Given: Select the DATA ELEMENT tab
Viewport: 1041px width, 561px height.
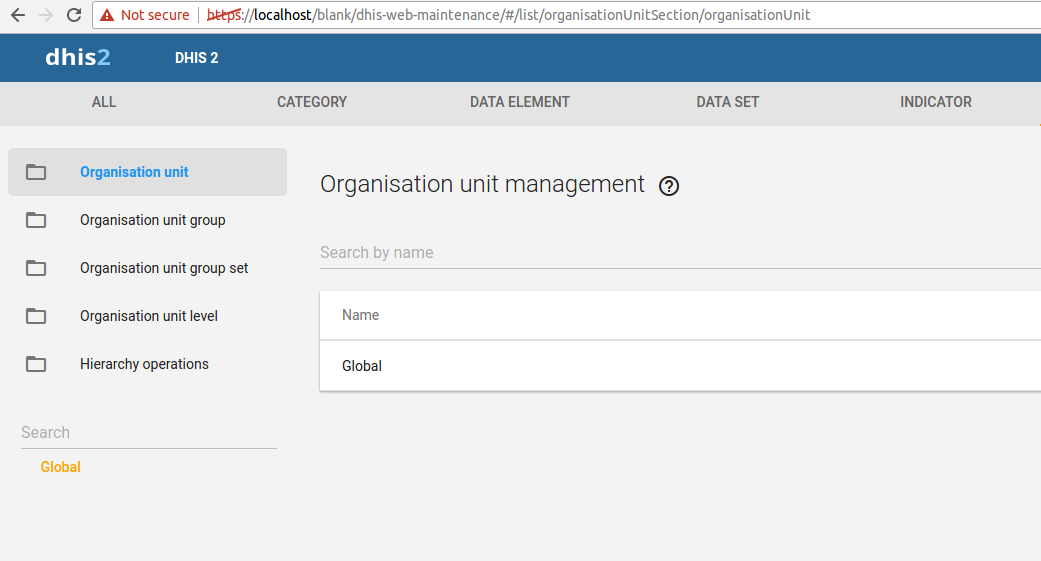Looking at the screenshot, I should pyautogui.click(x=520, y=102).
